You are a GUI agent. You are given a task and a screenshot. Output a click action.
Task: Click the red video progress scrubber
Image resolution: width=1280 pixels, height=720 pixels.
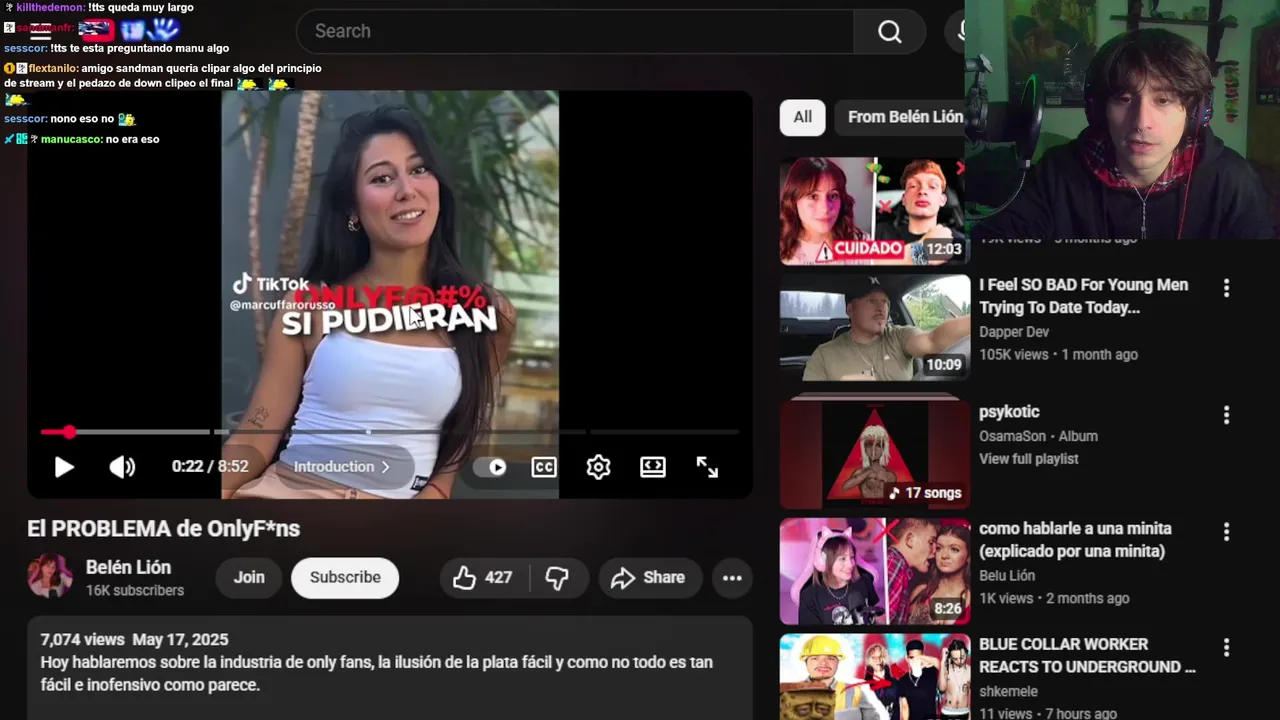pos(69,432)
